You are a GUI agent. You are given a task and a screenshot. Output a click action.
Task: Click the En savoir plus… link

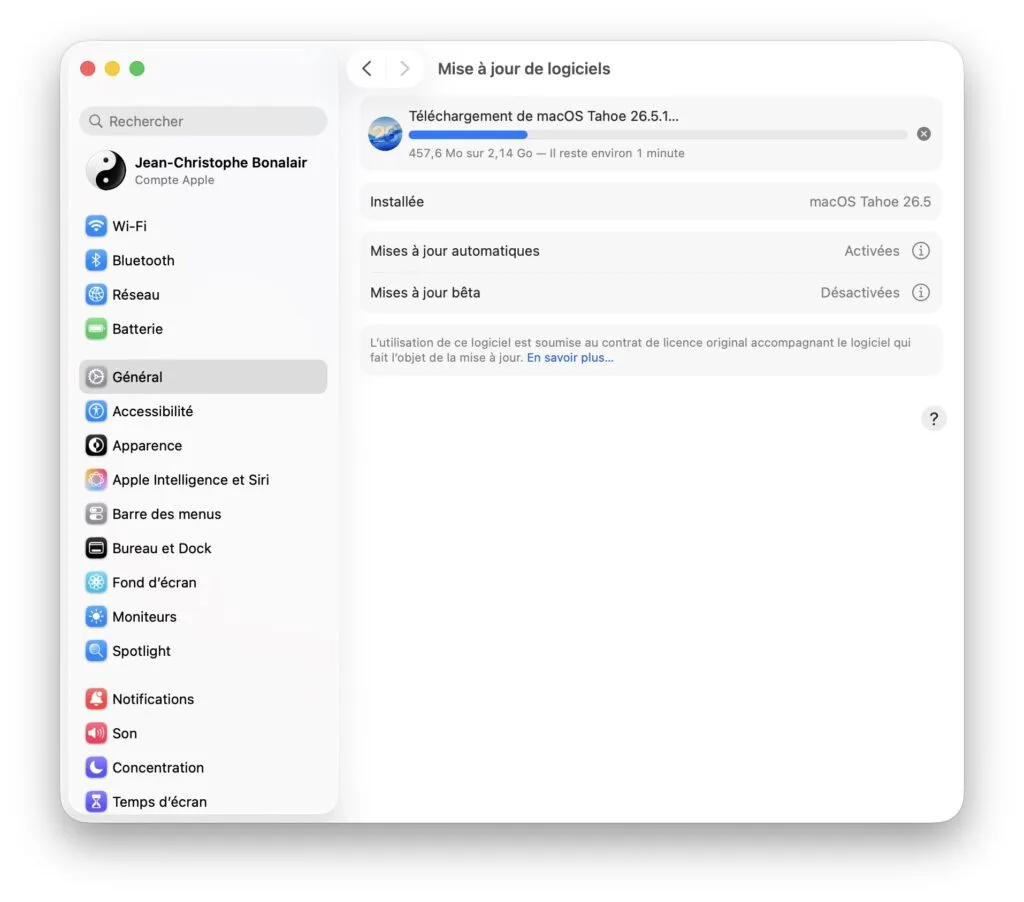(569, 358)
